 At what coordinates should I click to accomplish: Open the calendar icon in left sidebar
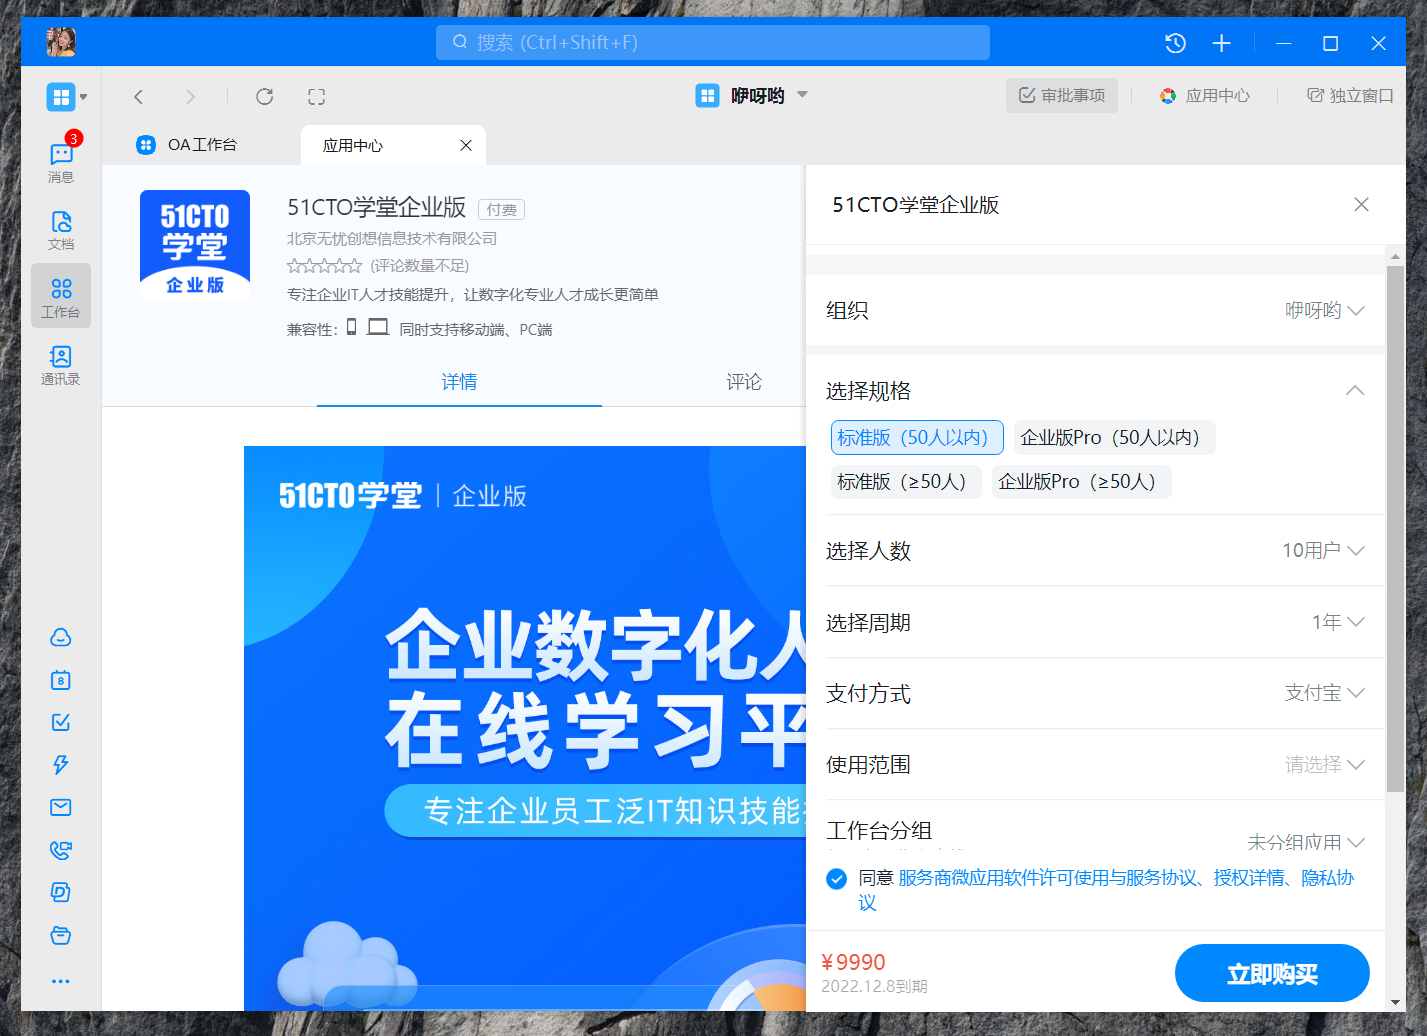(61, 680)
